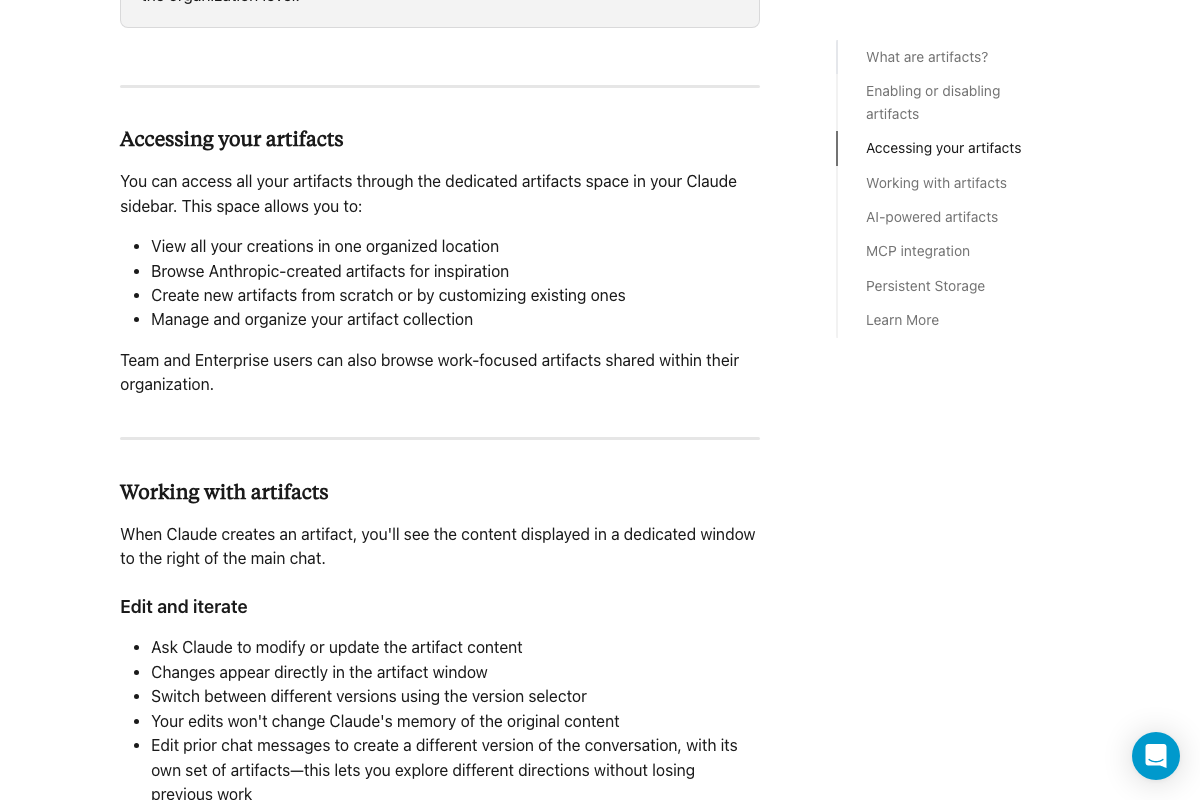The image size is (1200, 800).
Task: Select the bullet about version selector
Action: [369, 696]
